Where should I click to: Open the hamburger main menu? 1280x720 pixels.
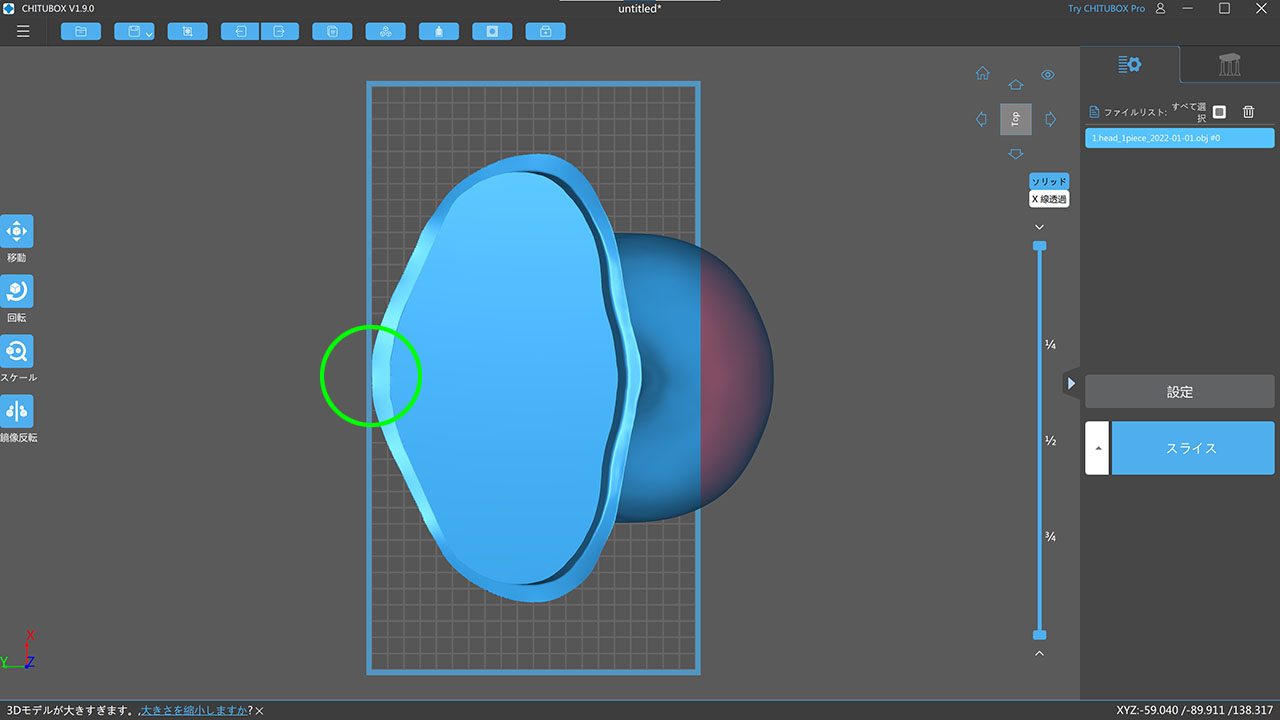(23, 32)
